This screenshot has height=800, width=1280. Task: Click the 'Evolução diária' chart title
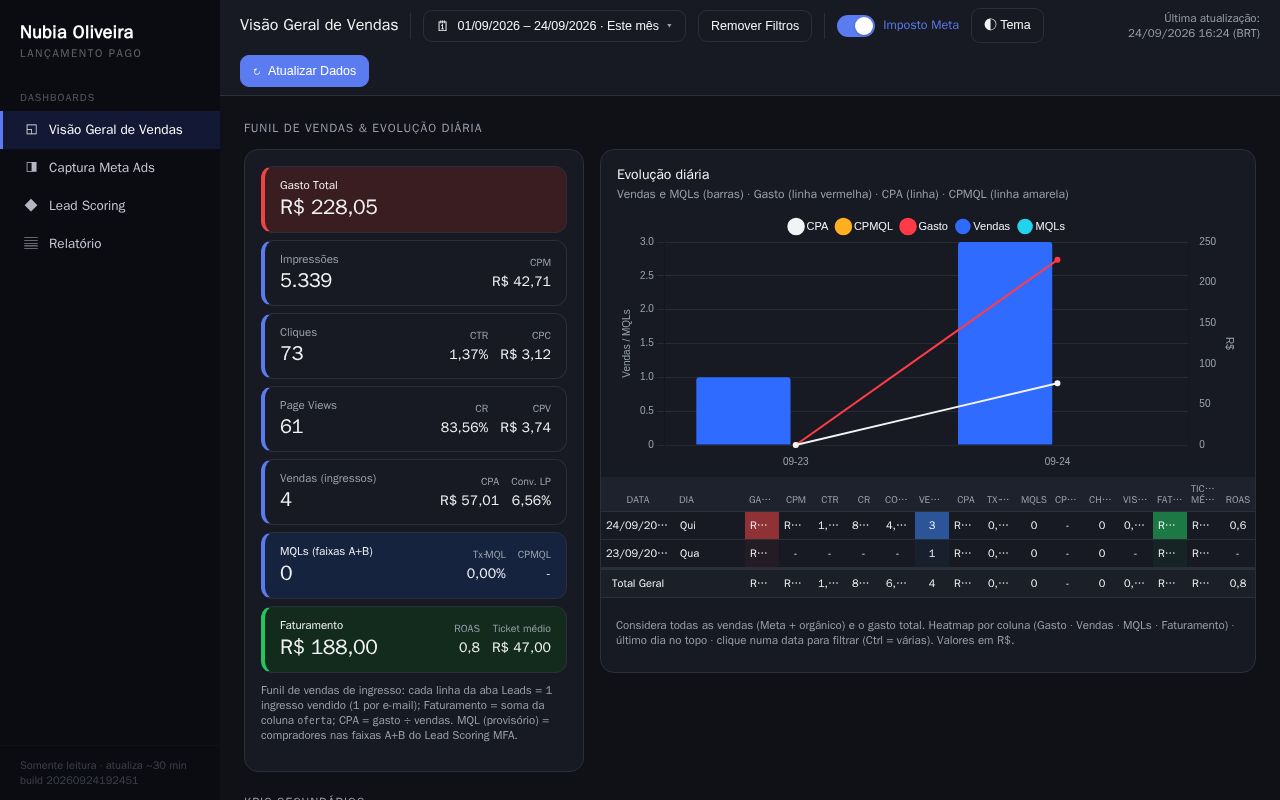663,174
